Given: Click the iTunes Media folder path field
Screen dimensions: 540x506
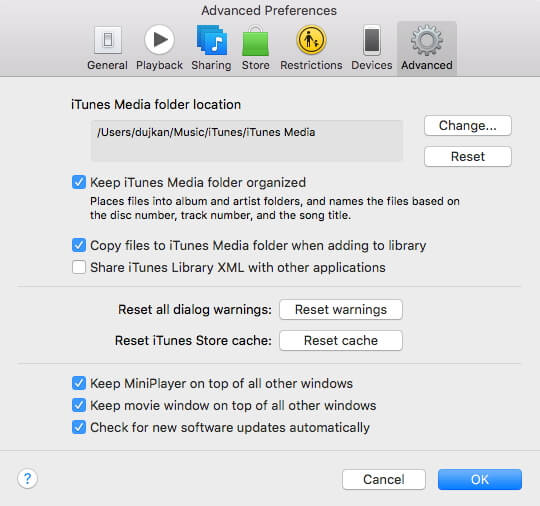Looking at the screenshot, I should [247, 141].
